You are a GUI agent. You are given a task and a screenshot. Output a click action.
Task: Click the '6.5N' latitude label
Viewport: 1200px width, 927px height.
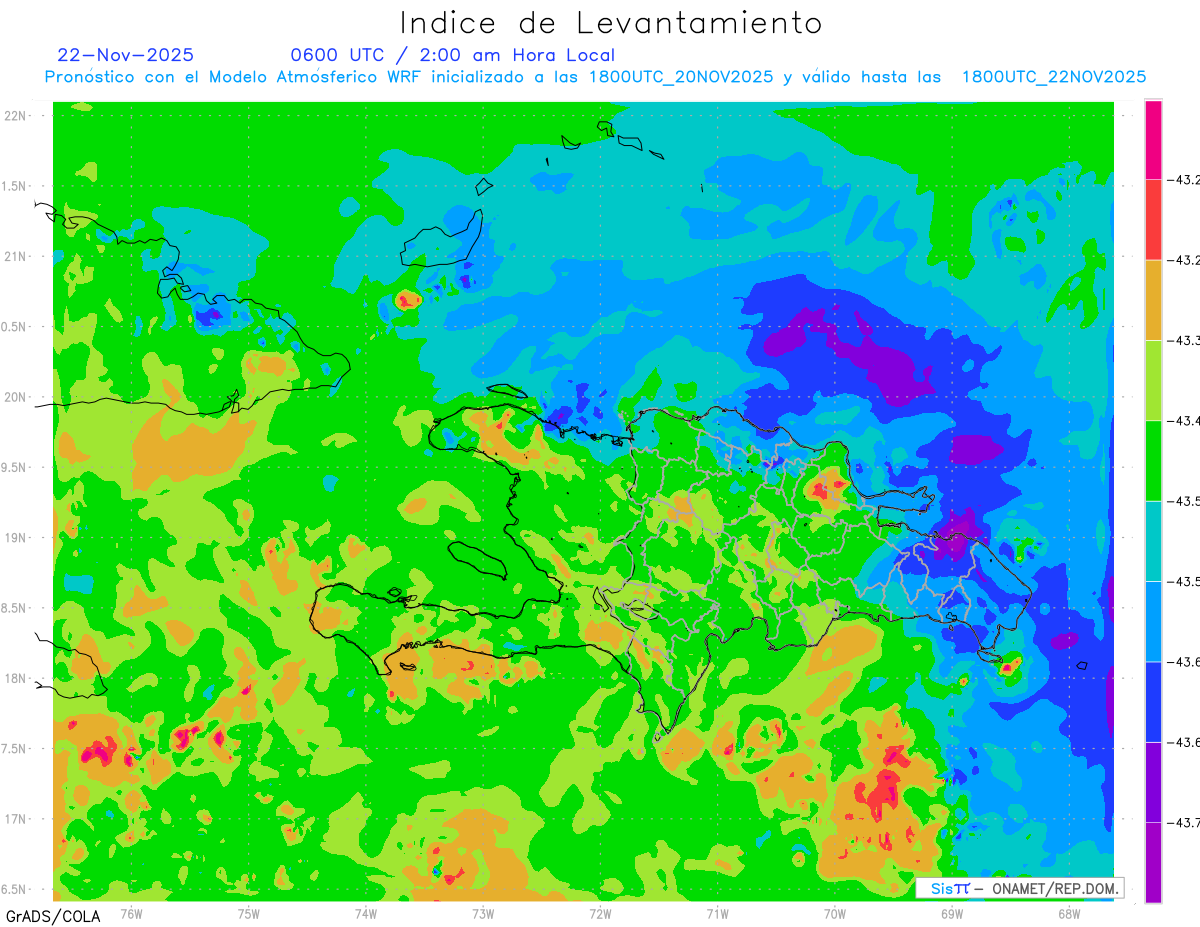[16, 889]
